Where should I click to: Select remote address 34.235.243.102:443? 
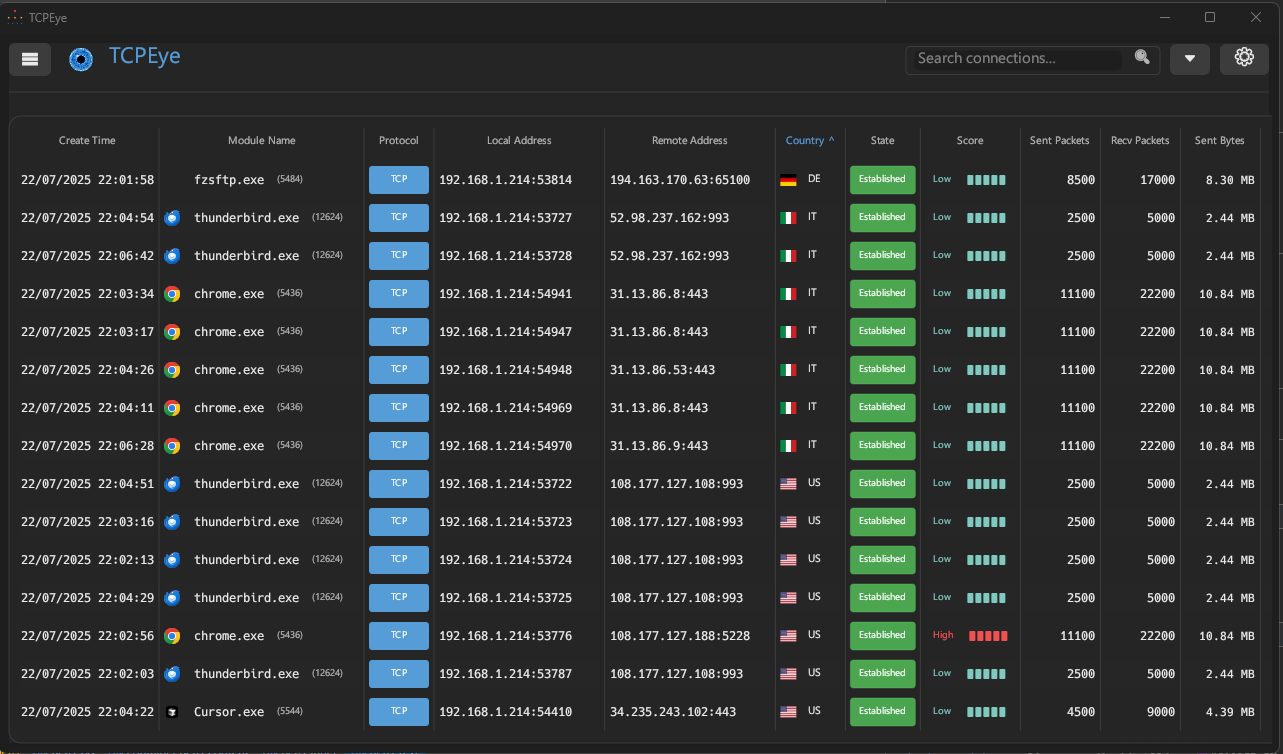coord(673,712)
